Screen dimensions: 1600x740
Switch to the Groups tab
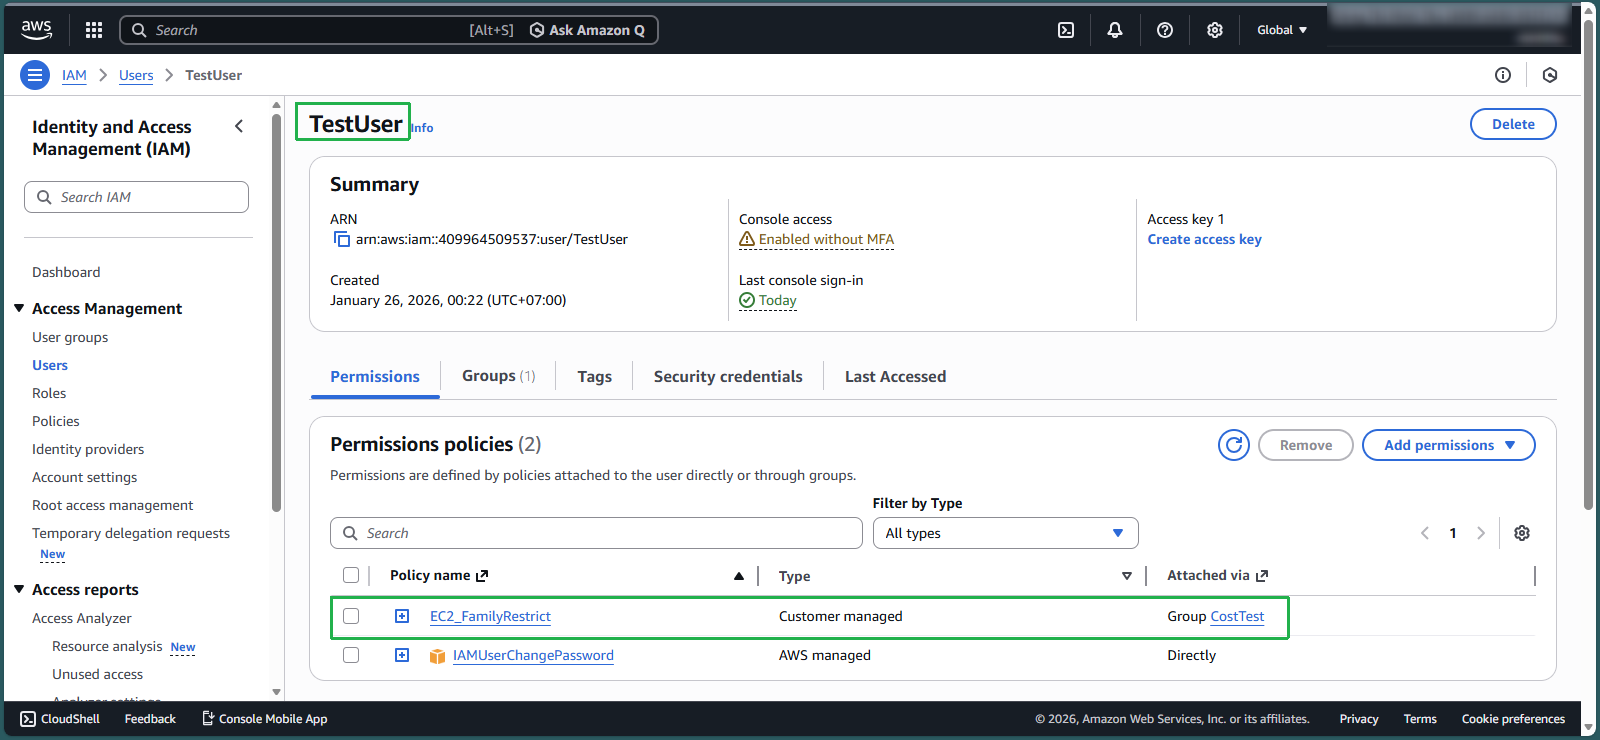(x=498, y=376)
